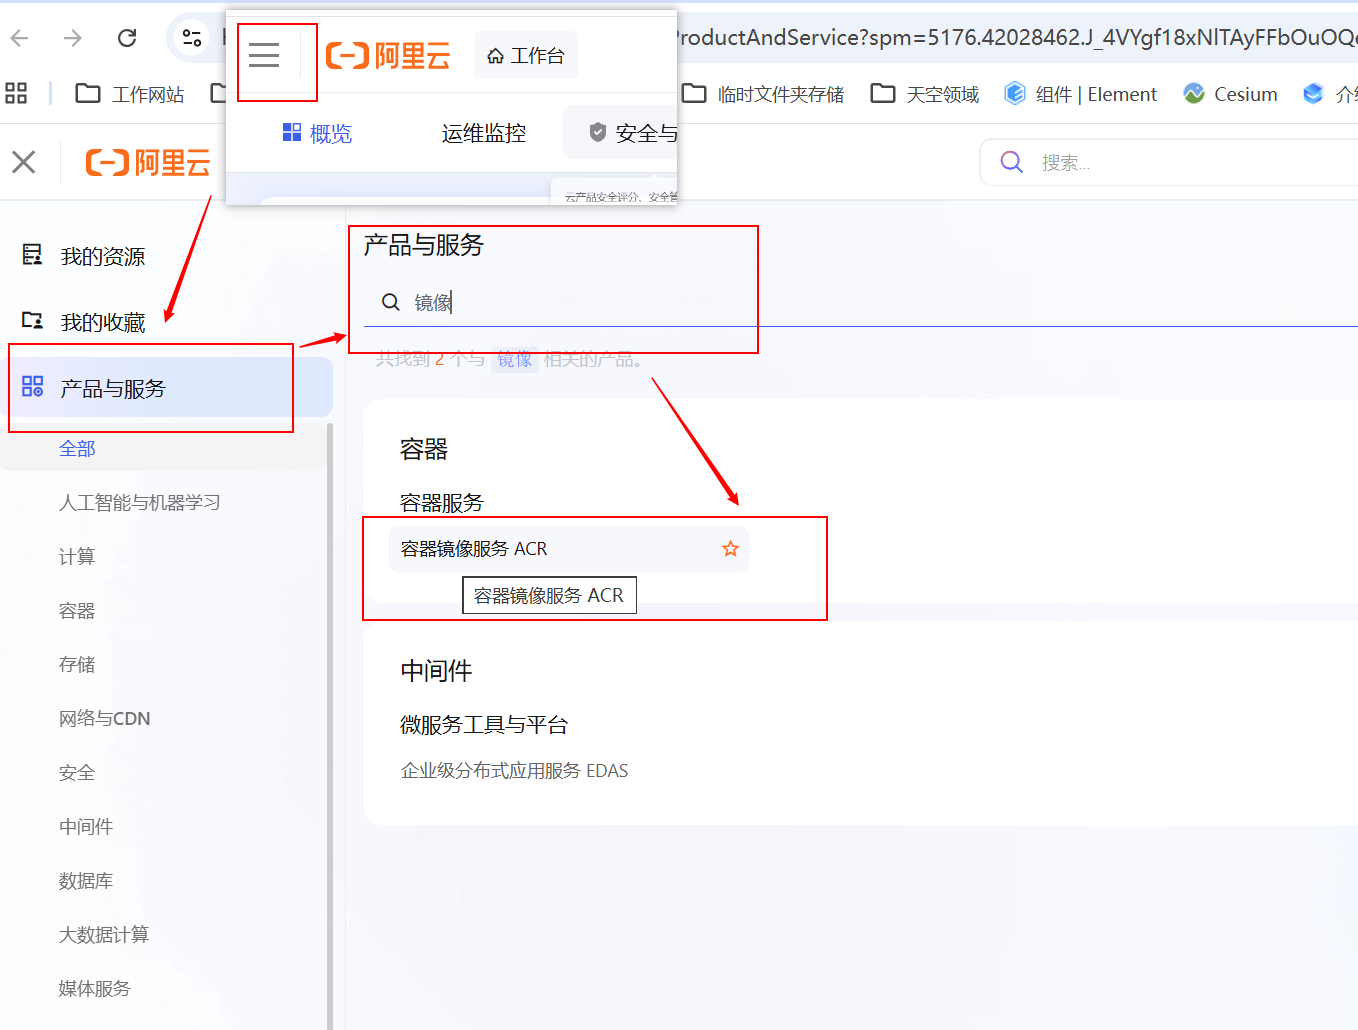Select the 大数据计算 category
Viewport: 1358px width, 1030px height.
(x=104, y=935)
